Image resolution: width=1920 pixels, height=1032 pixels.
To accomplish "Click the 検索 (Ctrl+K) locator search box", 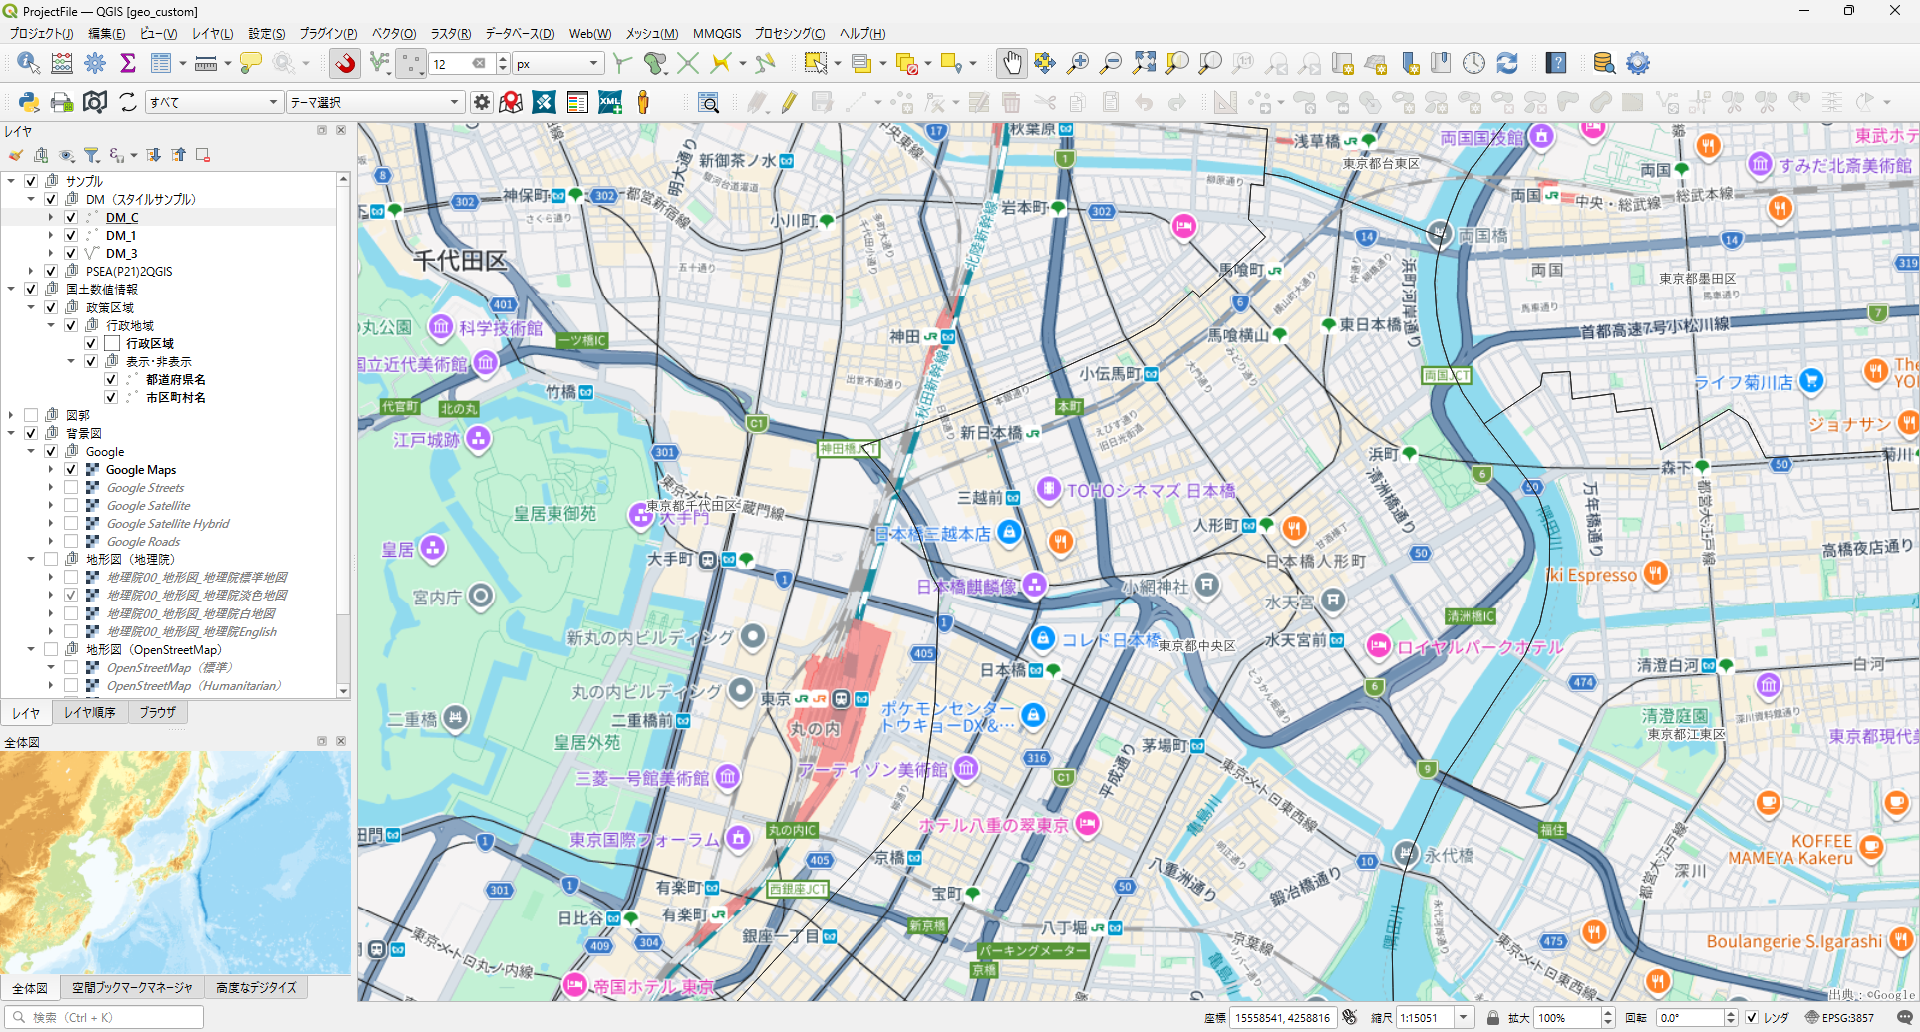I will pos(104,1017).
